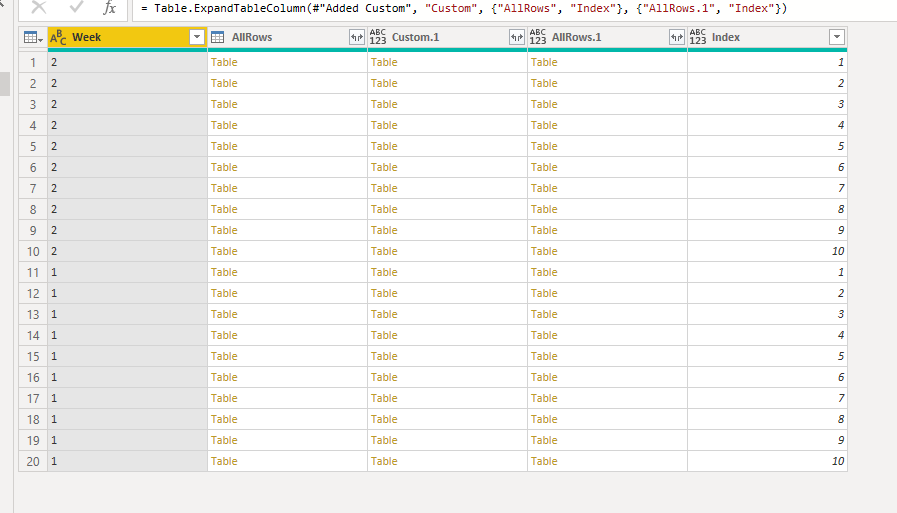Select row number 15 header
The height and width of the screenshot is (513, 897).
(x=33, y=356)
